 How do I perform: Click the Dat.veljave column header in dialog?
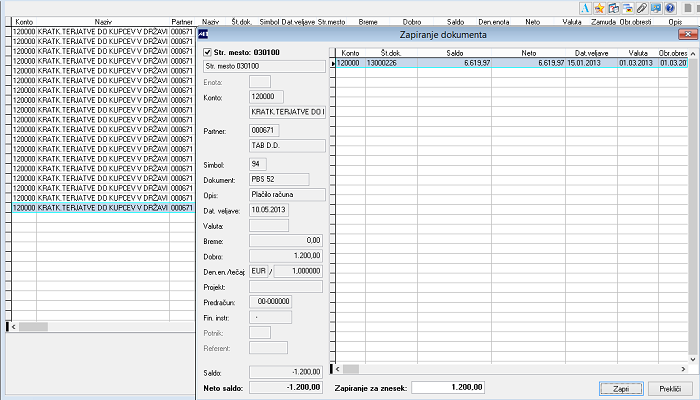592,53
